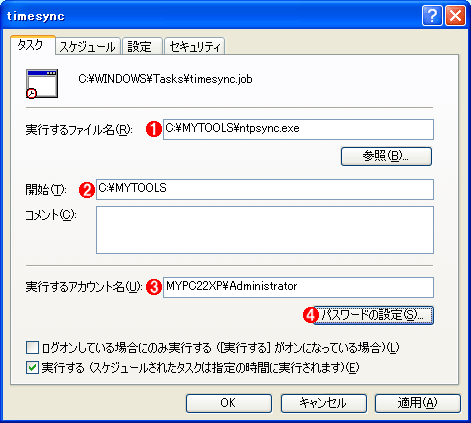Select the タスク tab
This screenshot has width=471, height=423.
(32, 45)
